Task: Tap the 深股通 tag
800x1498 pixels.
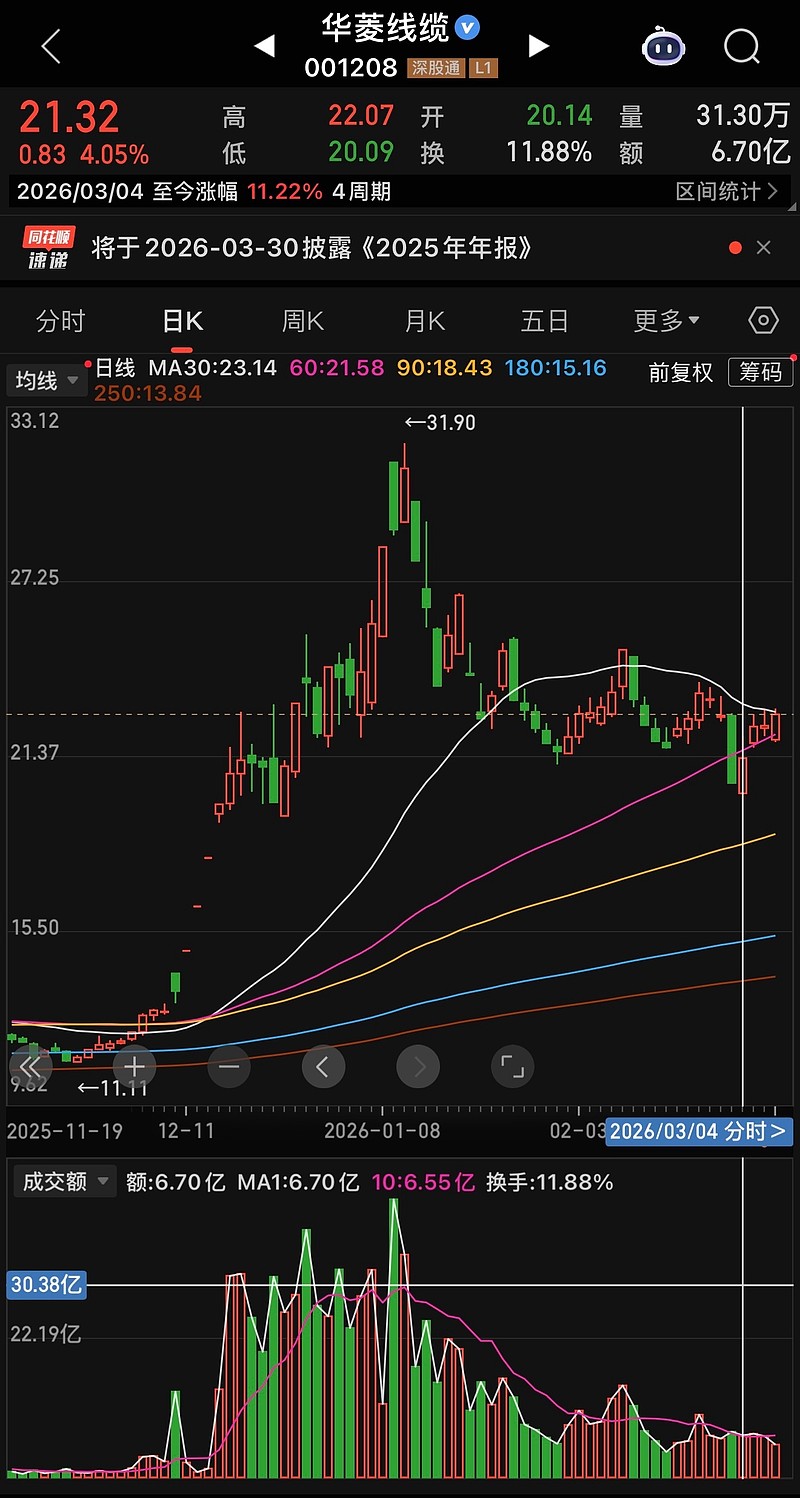Action: coord(437,68)
